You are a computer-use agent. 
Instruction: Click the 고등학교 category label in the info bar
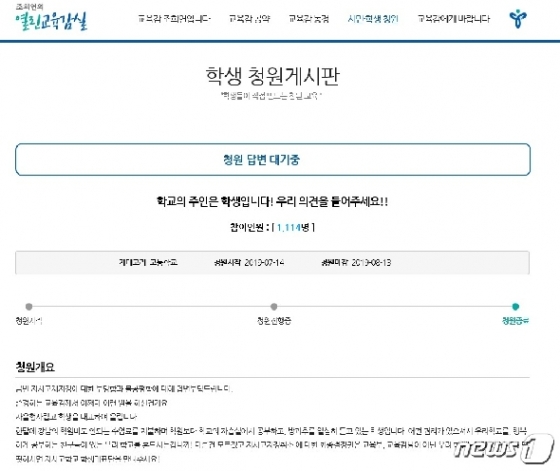coord(163,262)
